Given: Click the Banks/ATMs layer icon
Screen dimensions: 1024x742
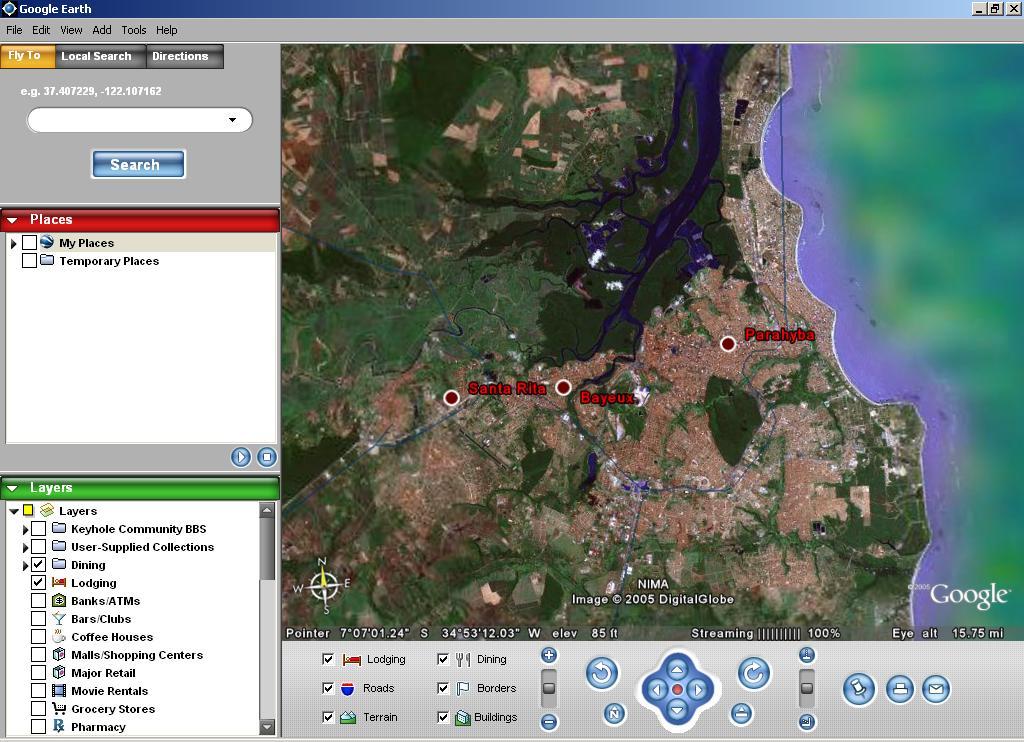Looking at the screenshot, I should [59, 600].
